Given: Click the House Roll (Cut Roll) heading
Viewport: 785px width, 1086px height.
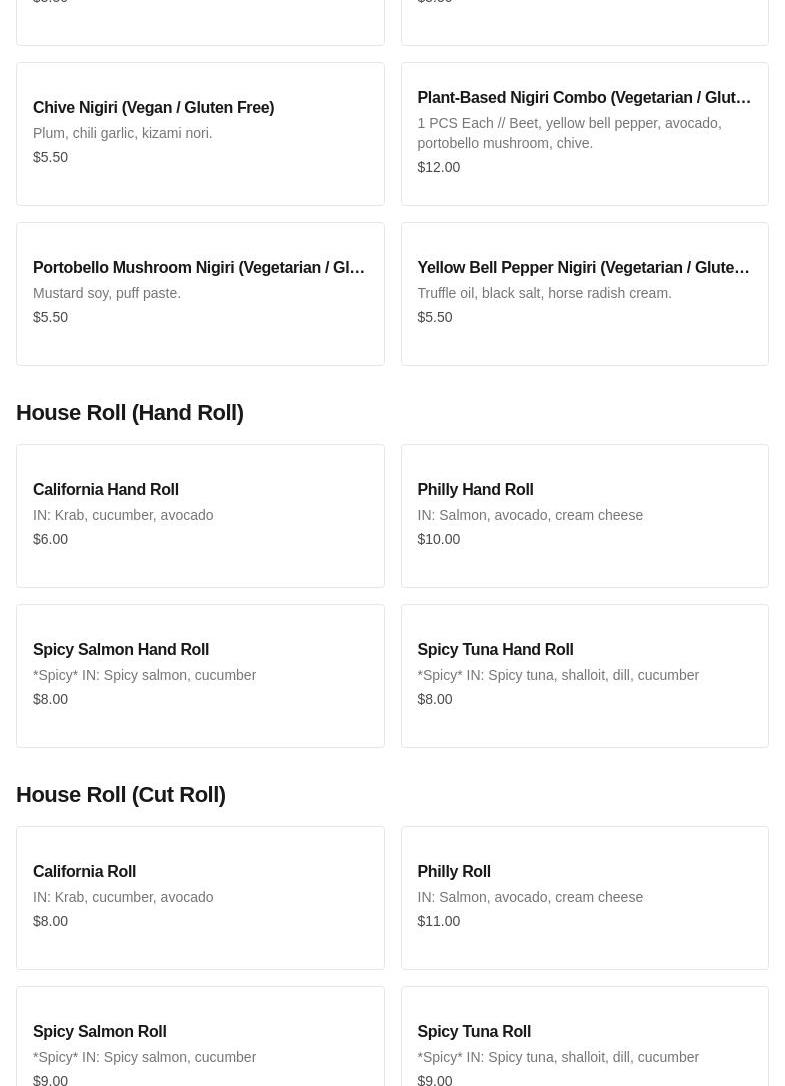Looking at the screenshot, I should pos(121,795).
